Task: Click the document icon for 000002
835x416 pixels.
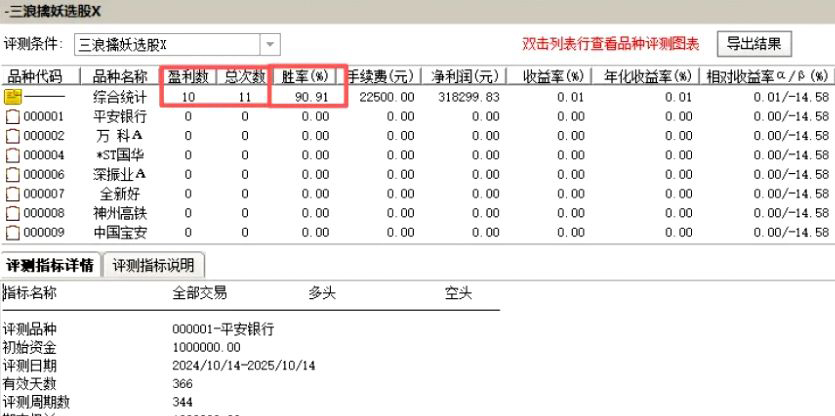Action: (x=13, y=136)
